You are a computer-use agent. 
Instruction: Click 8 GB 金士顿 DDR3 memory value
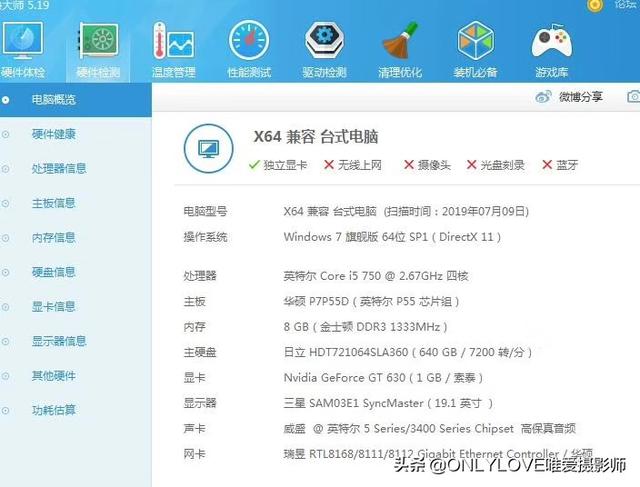366,327
